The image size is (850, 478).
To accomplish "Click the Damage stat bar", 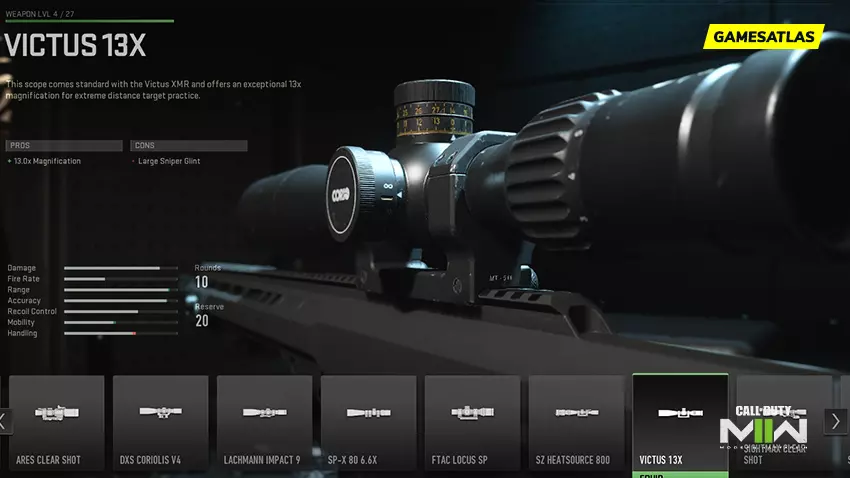I will click(121, 268).
